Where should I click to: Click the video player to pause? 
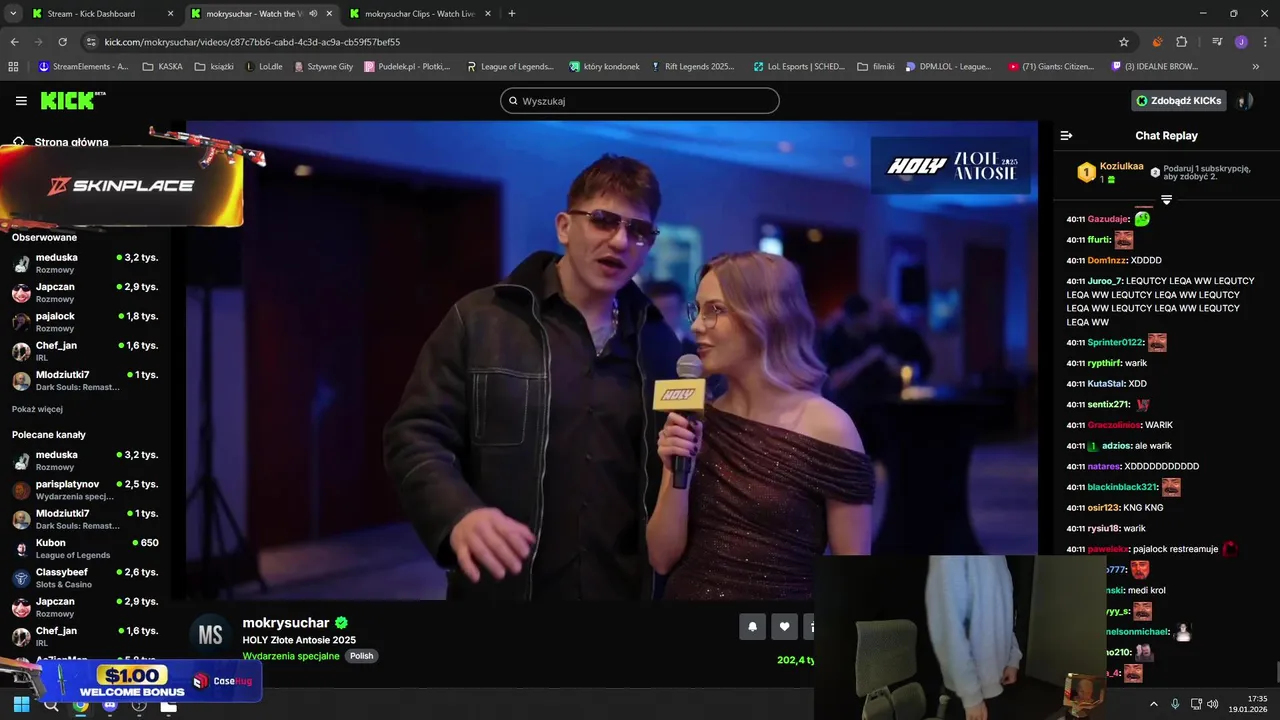[612, 360]
